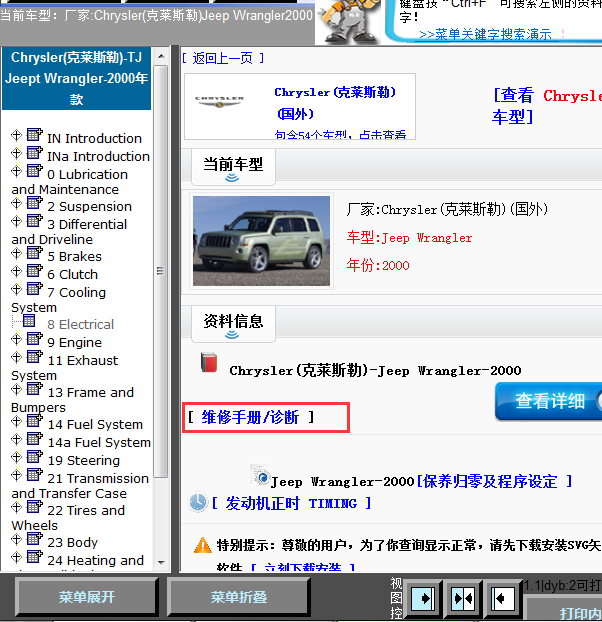This screenshot has height=622, width=602.
Task: Click the book icon beside 24 Heating
Action: tap(35, 557)
